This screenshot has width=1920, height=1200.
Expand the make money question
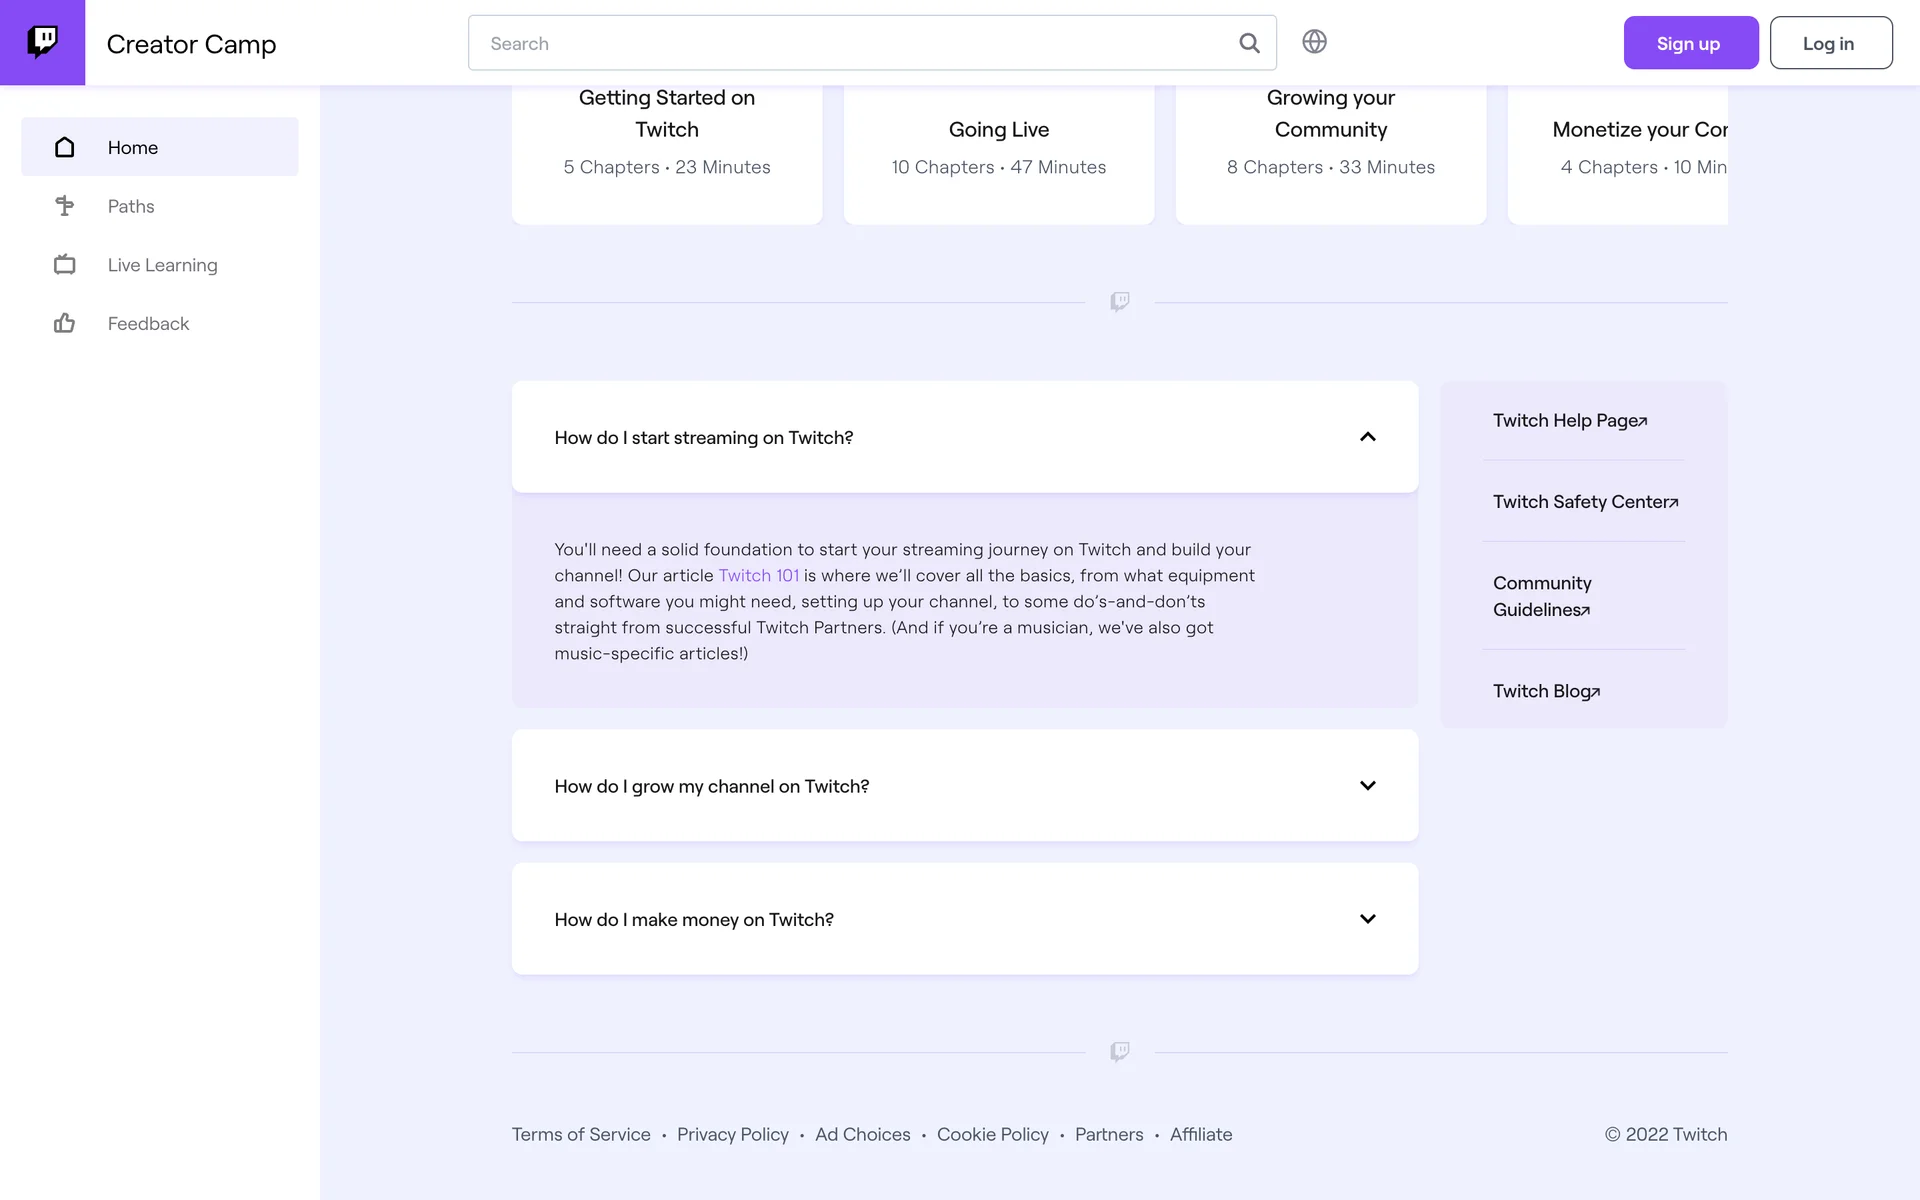click(x=1367, y=919)
